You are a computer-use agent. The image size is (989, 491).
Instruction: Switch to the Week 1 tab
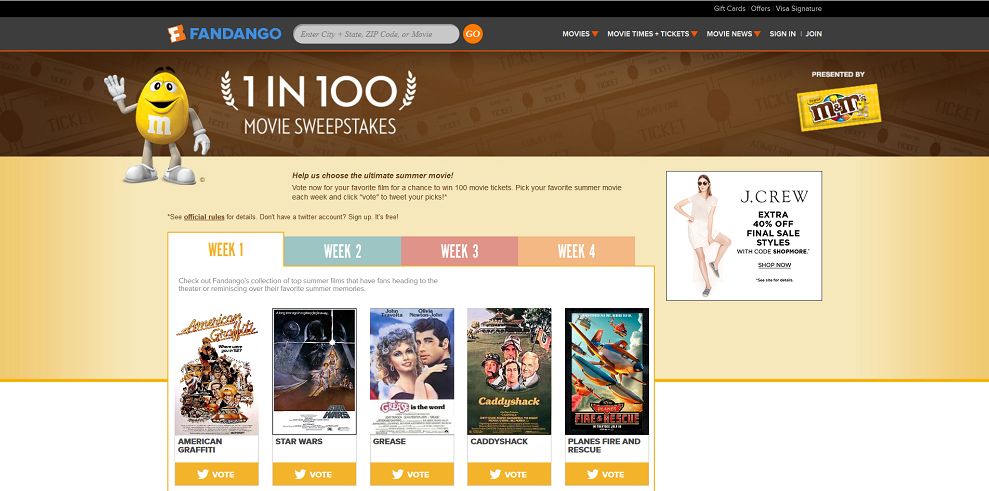pos(226,250)
